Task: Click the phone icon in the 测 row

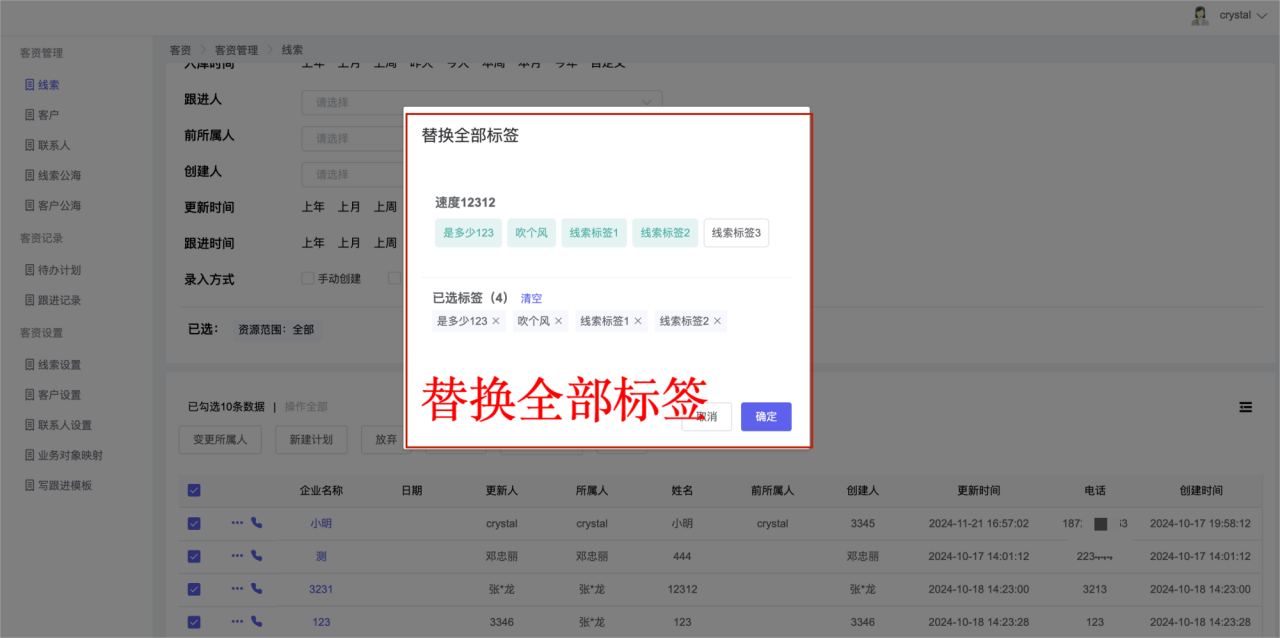Action: (x=257, y=555)
